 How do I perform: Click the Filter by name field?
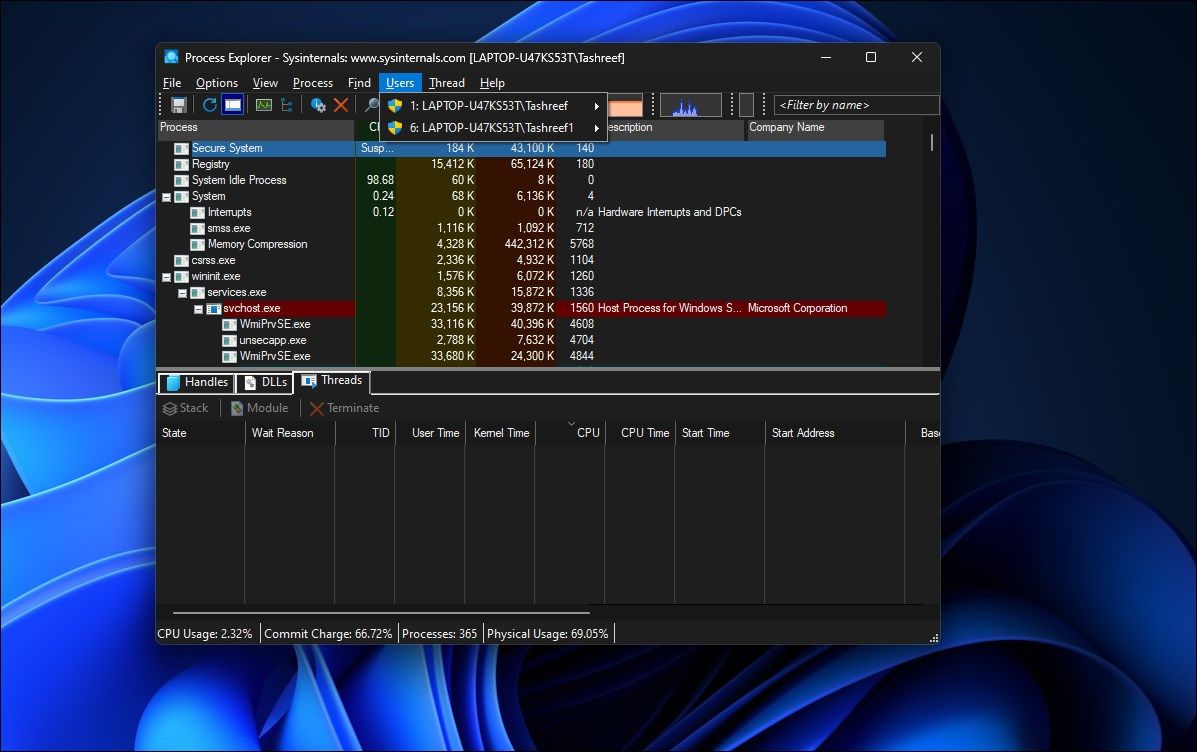point(855,104)
